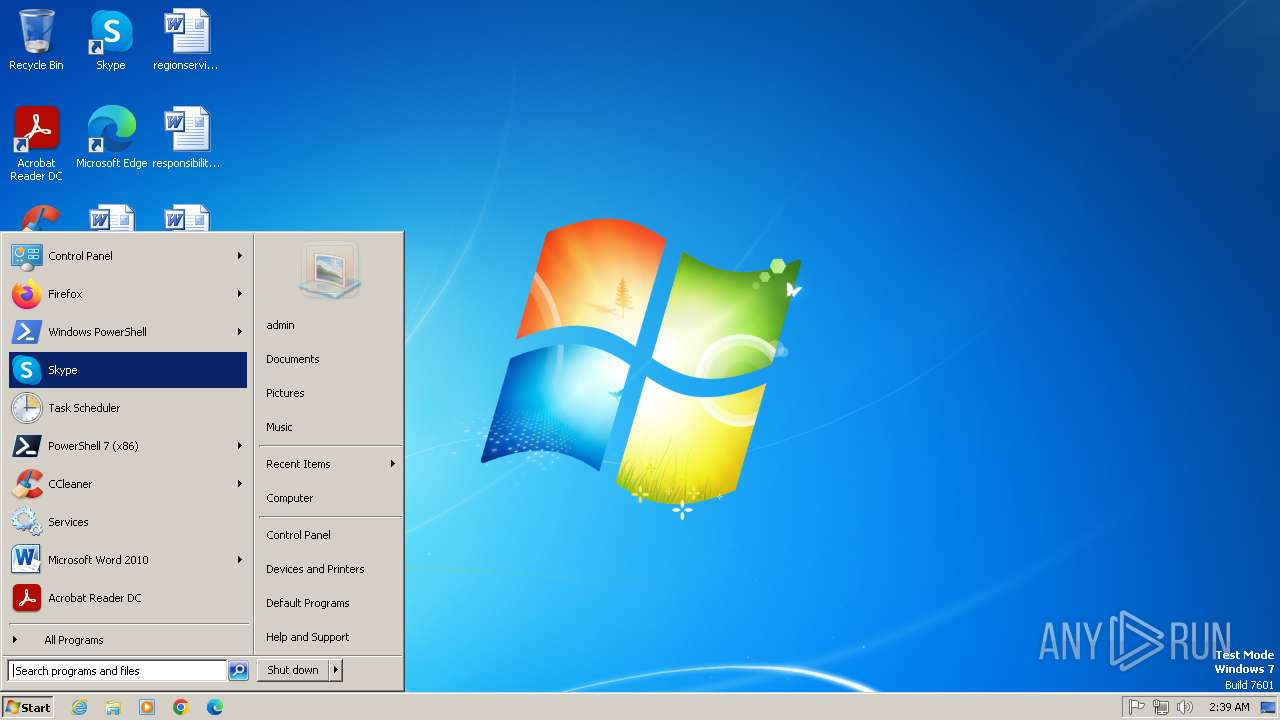
Task: Open Skype desktop shortcut icon
Action: point(111,40)
